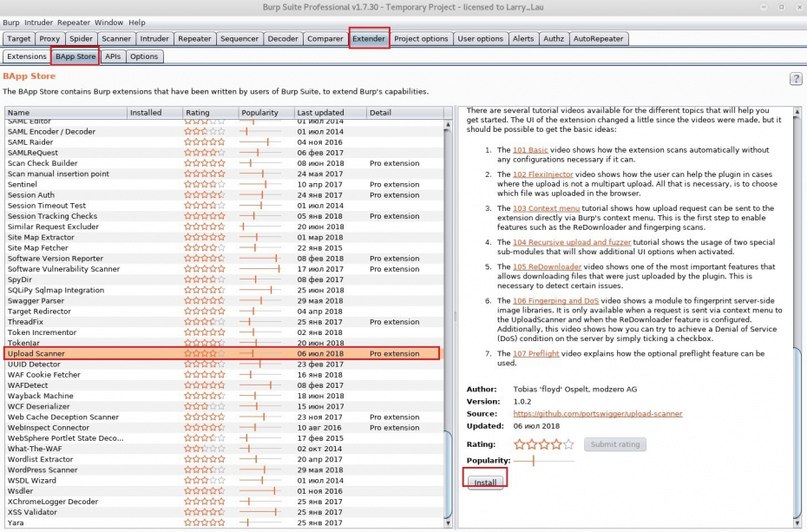Select the SAML Raider row
Image resolution: width=807 pixels, height=532 pixels.
(223, 142)
